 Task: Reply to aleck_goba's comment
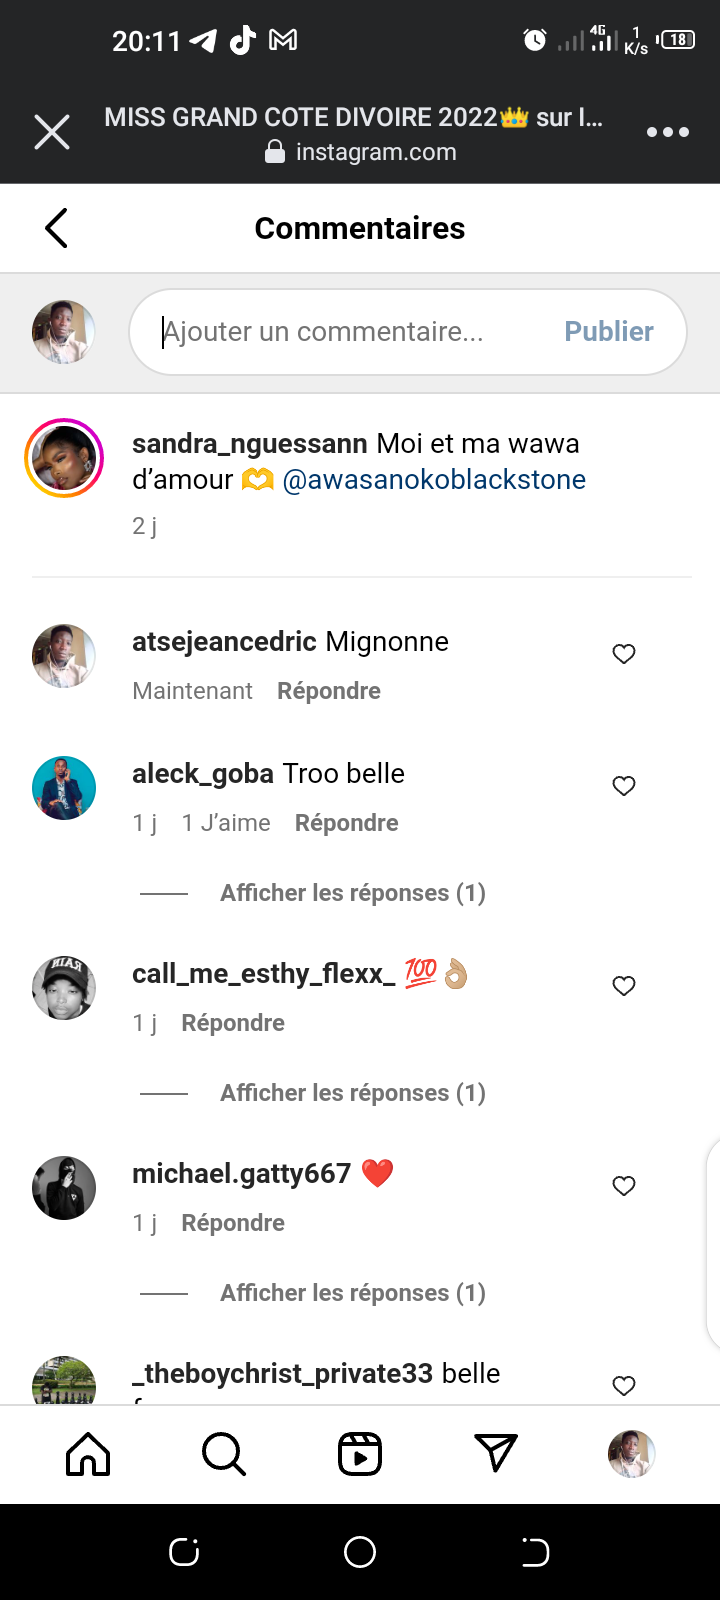[346, 823]
